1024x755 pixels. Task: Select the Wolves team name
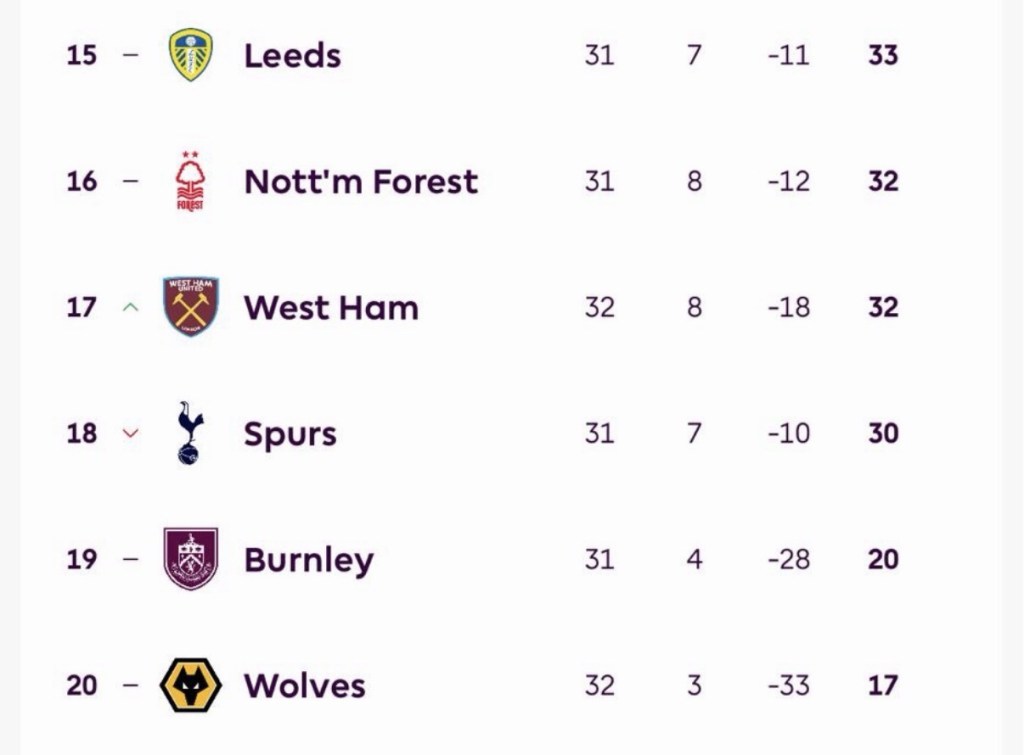(x=304, y=686)
